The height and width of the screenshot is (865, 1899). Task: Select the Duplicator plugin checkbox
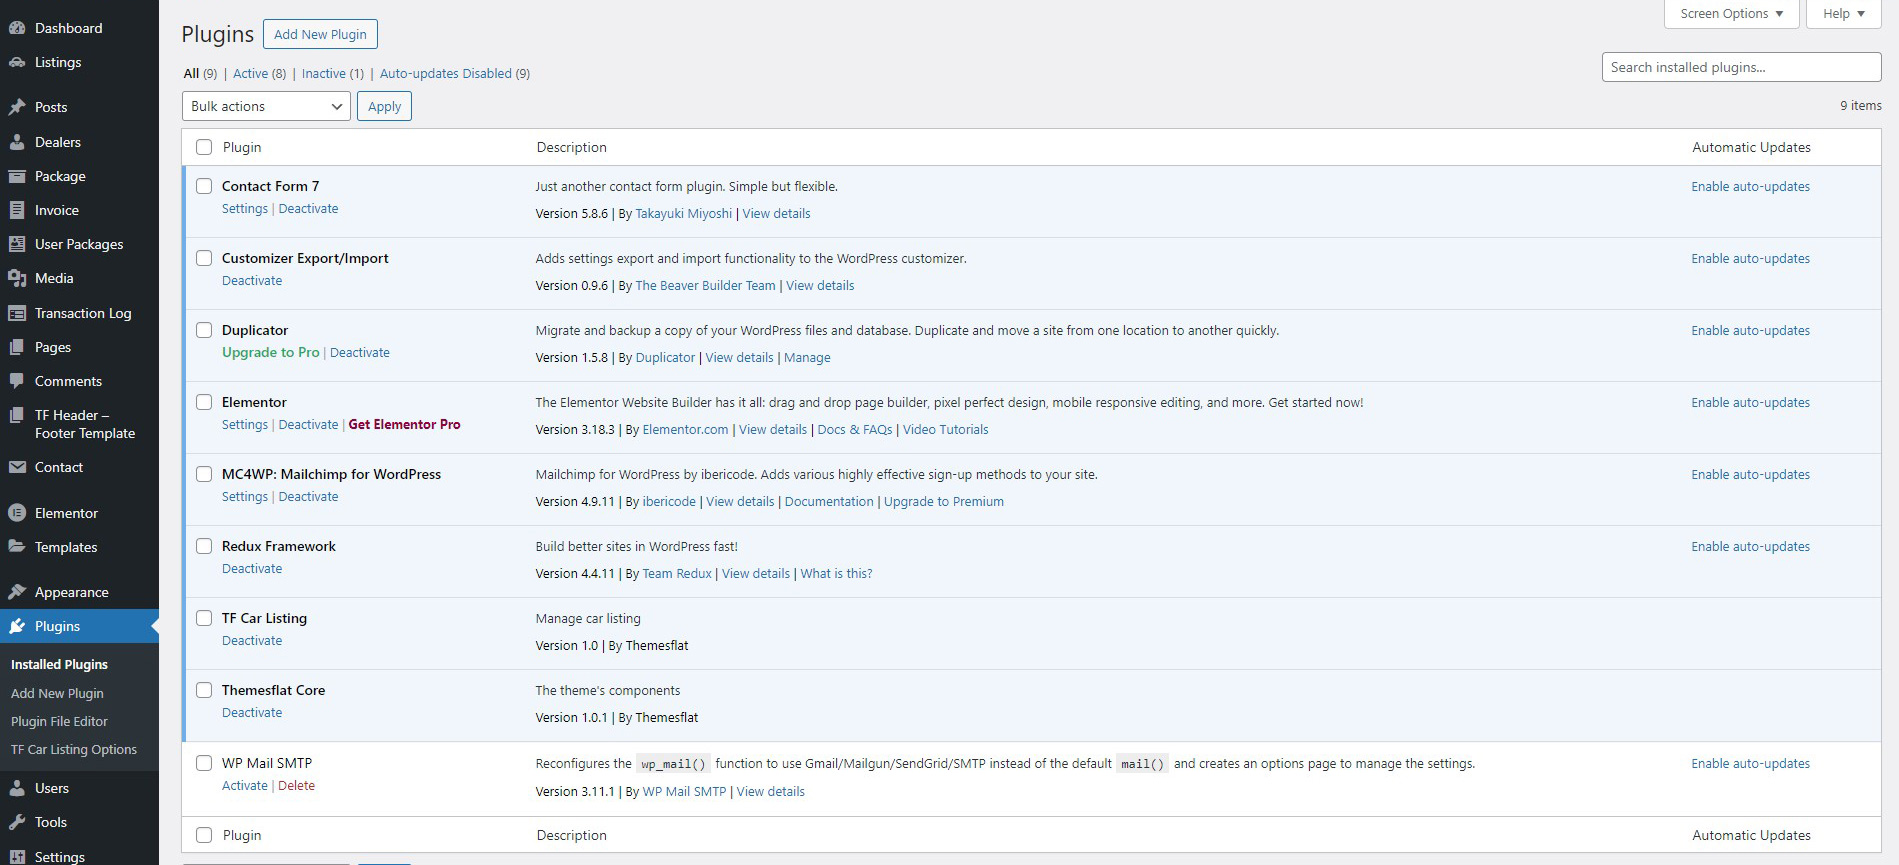pos(204,330)
